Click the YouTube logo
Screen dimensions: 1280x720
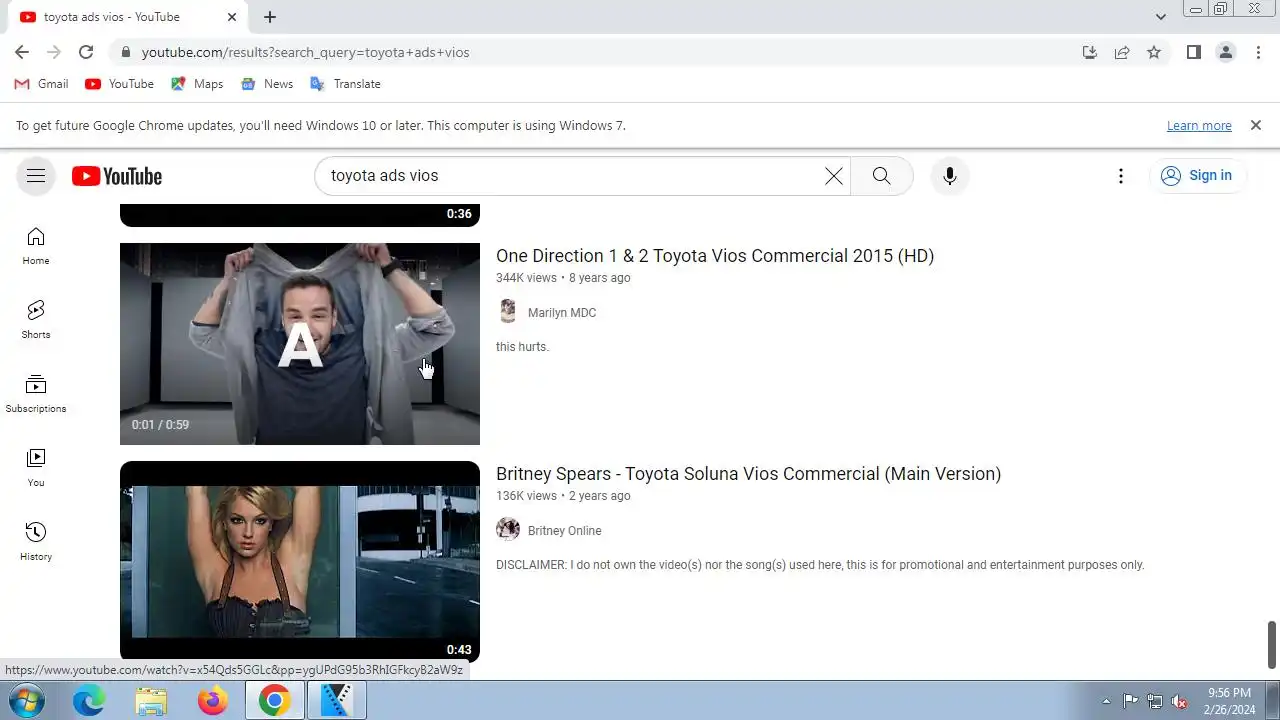(x=117, y=176)
